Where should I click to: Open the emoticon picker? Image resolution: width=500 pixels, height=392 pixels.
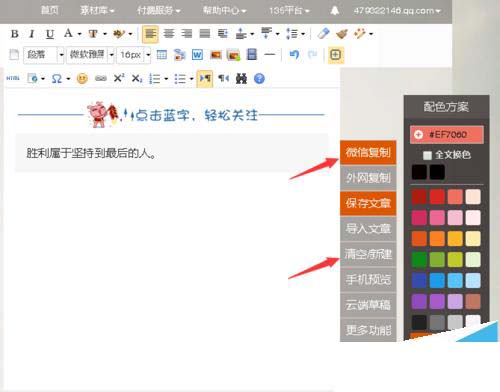(82, 79)
